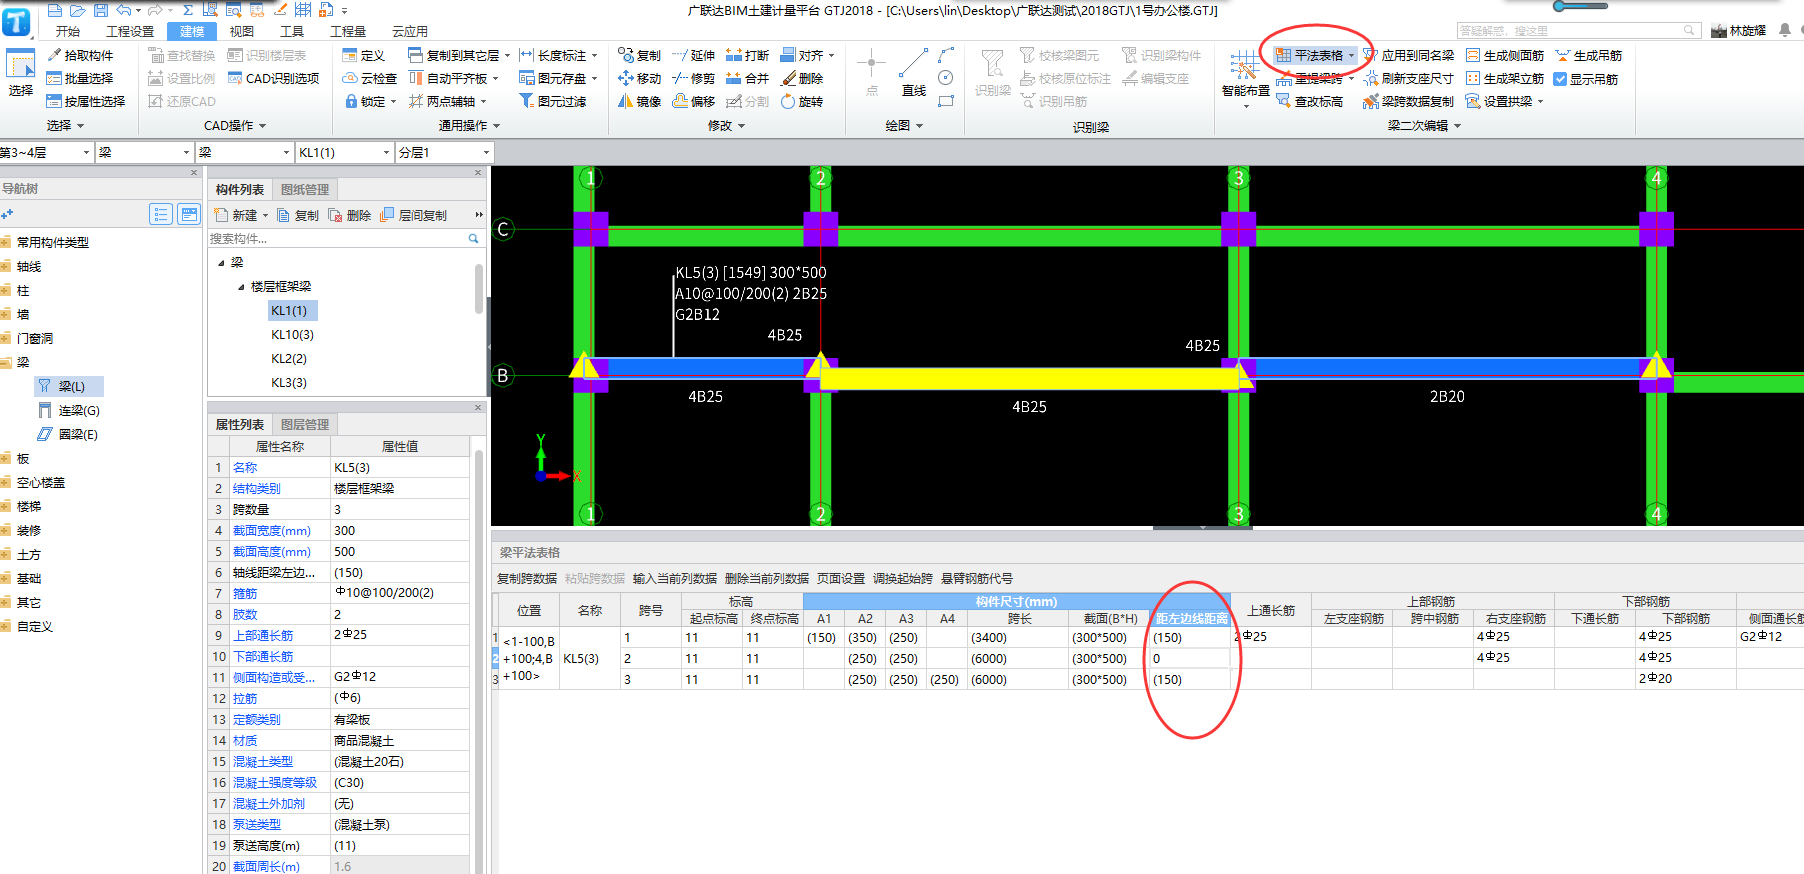Click the component list vertical scrollbar

click(x=479, y=290)
